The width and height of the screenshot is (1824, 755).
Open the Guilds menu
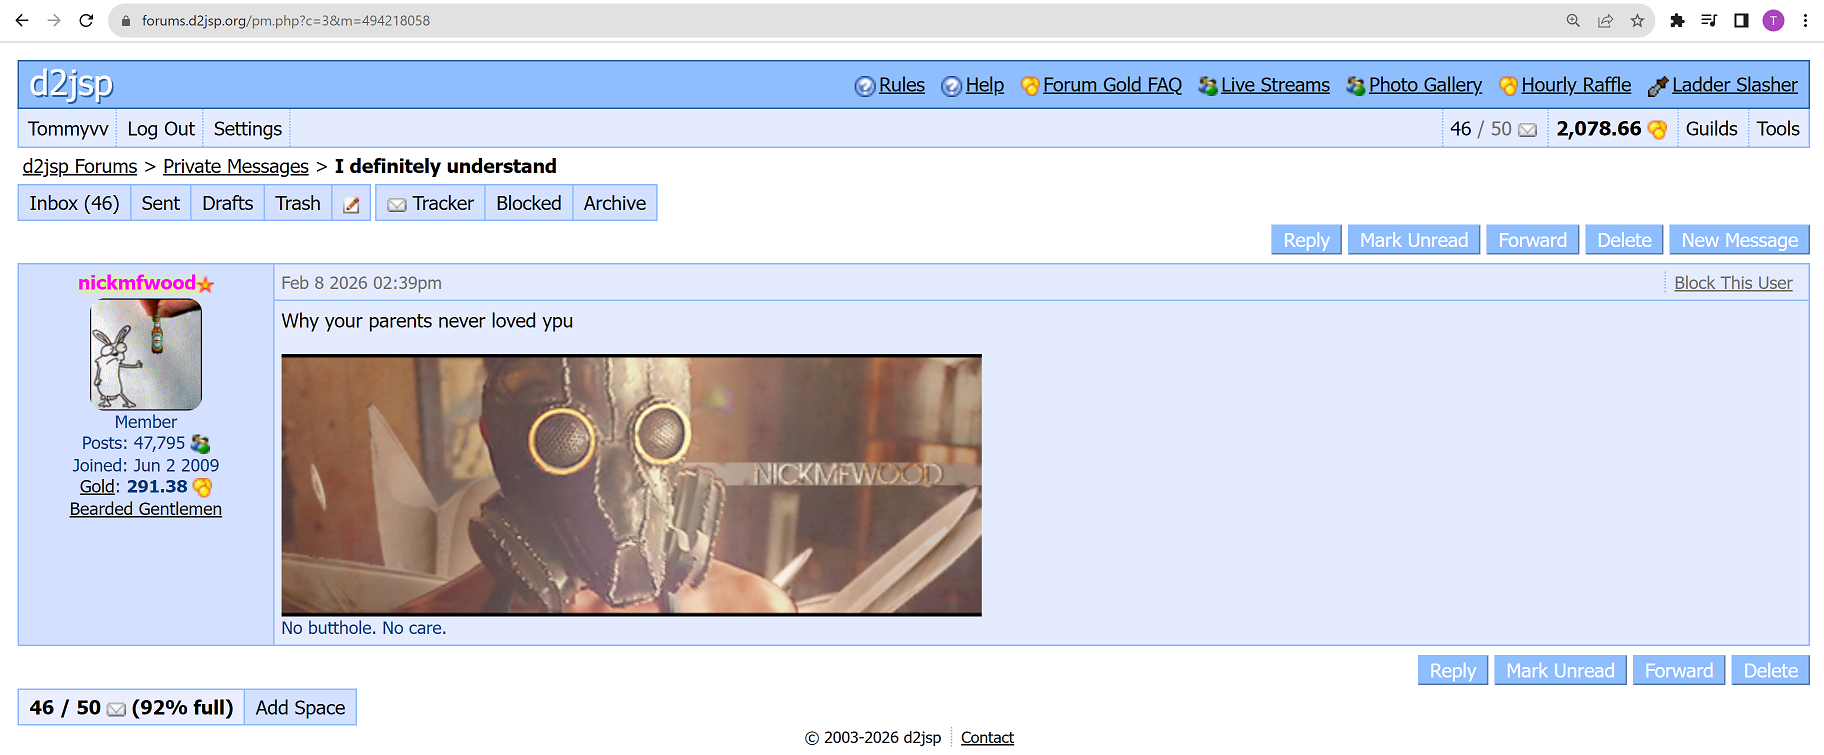[x=1711, y=129]
